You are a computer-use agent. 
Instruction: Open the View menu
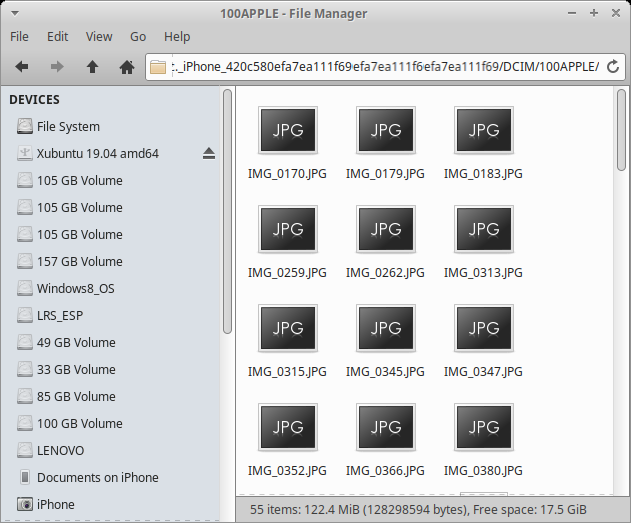[x=99, y=37]
